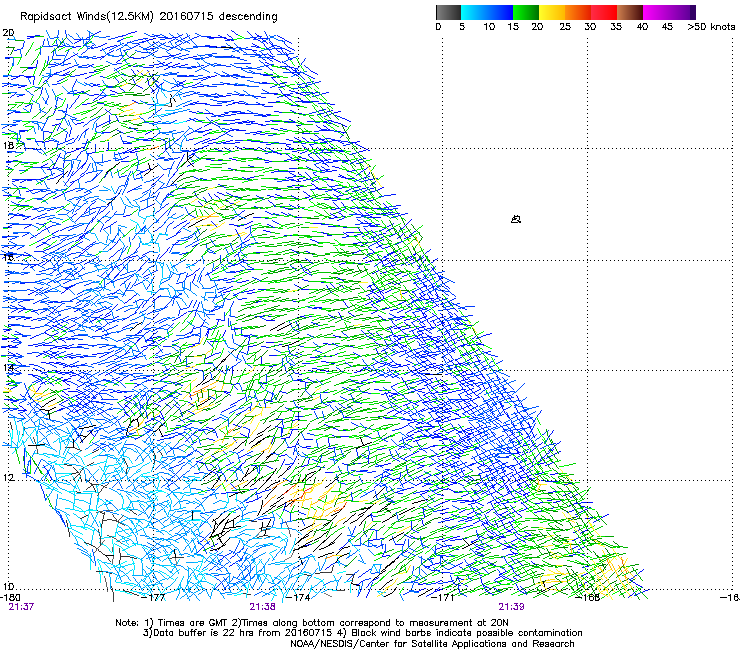Click the latitude label '14' on the left axis
Viewport: 740px width, 650px height.
point(8,367)
